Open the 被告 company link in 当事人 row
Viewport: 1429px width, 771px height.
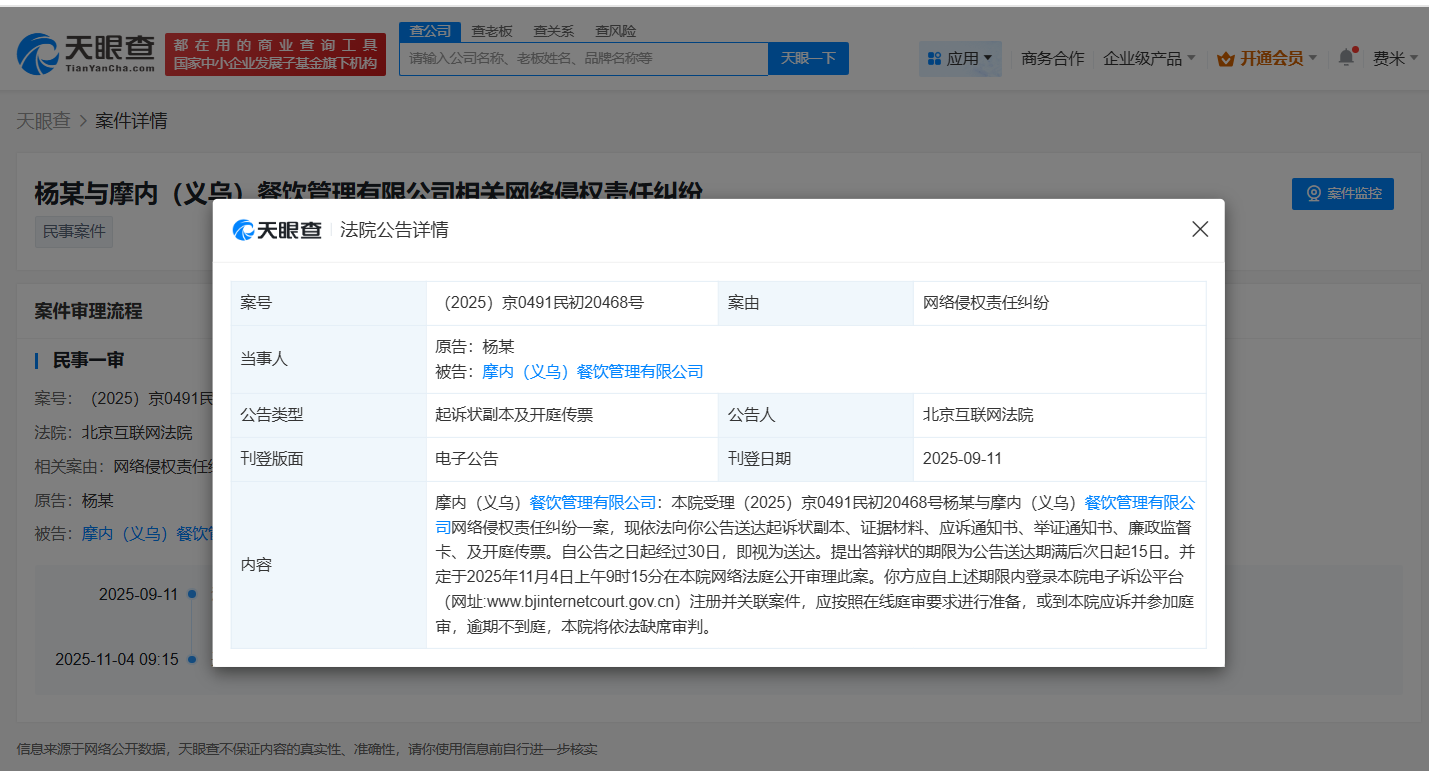(x=592, y=371)
